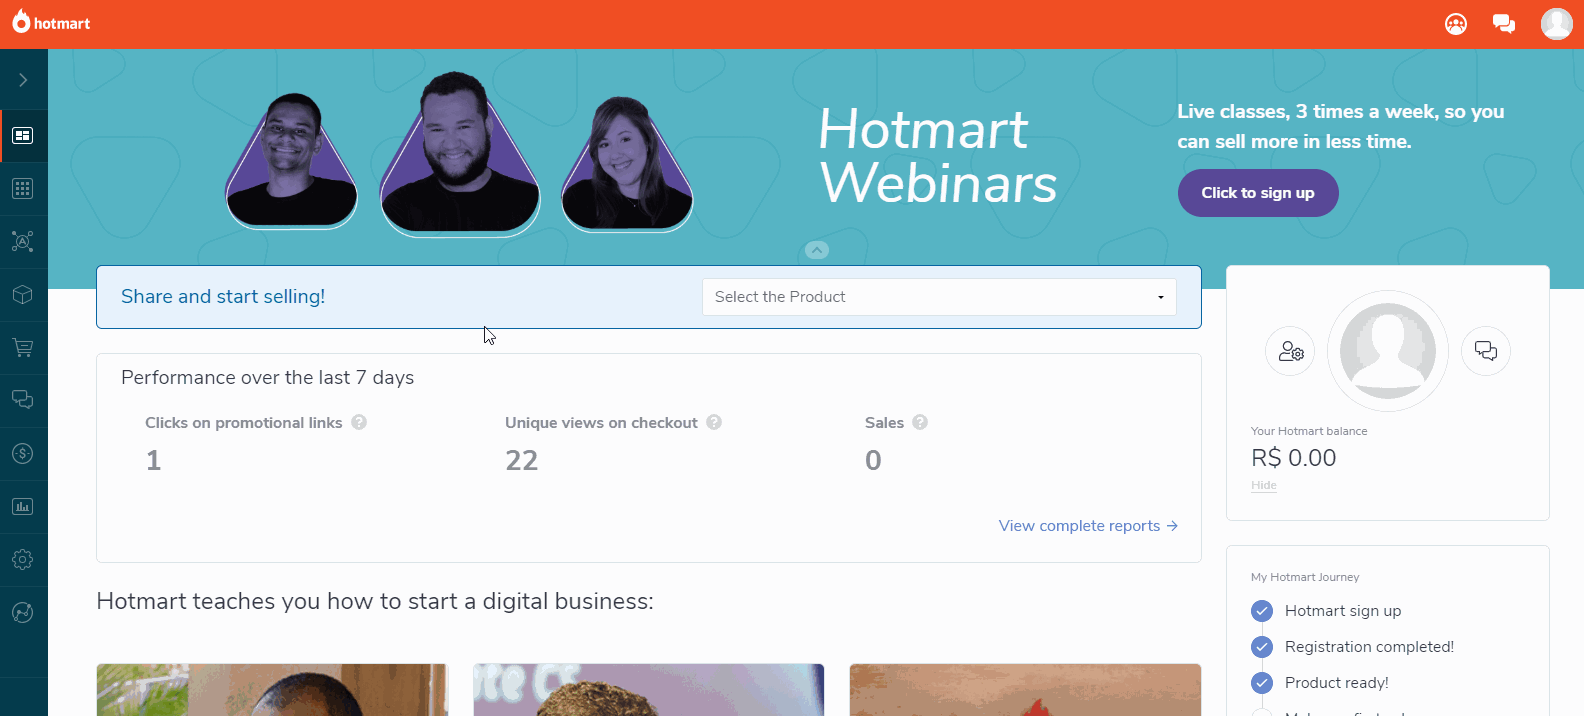Open the second tutorial video thumbnail
This screenshot has width=1584, height=716.
649,690
